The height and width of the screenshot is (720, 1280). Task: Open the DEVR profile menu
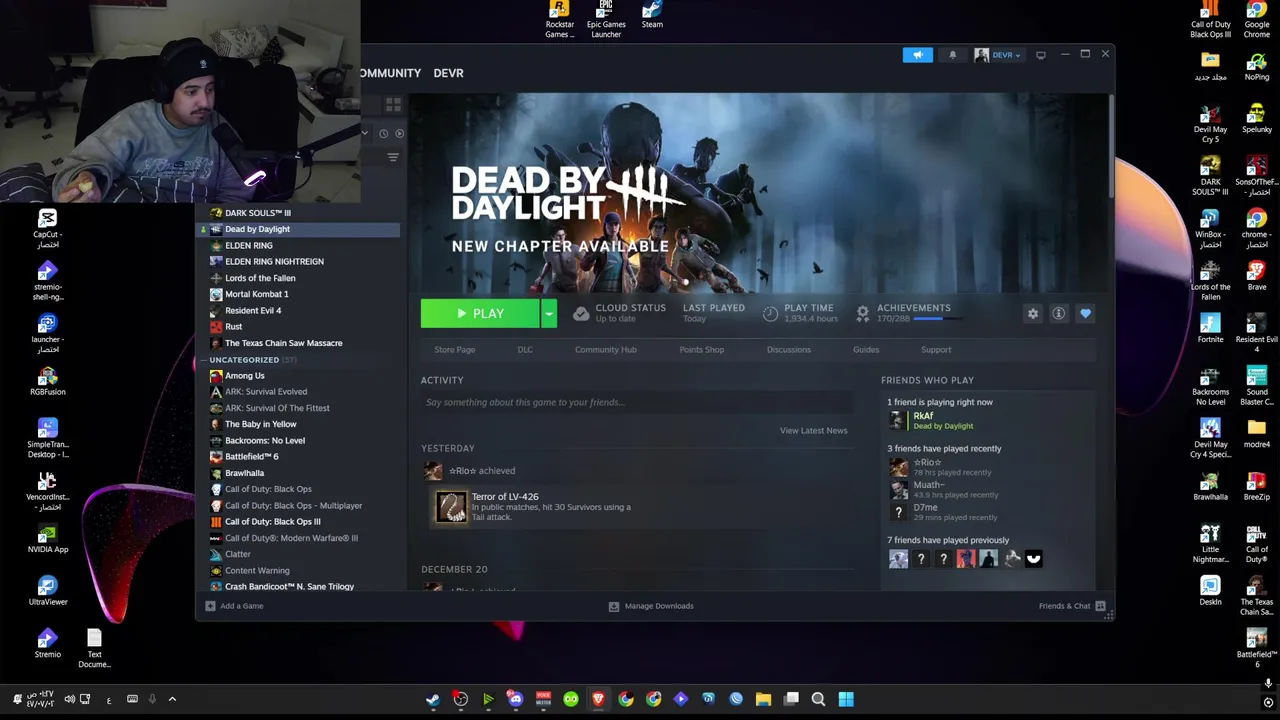(448, 73)
